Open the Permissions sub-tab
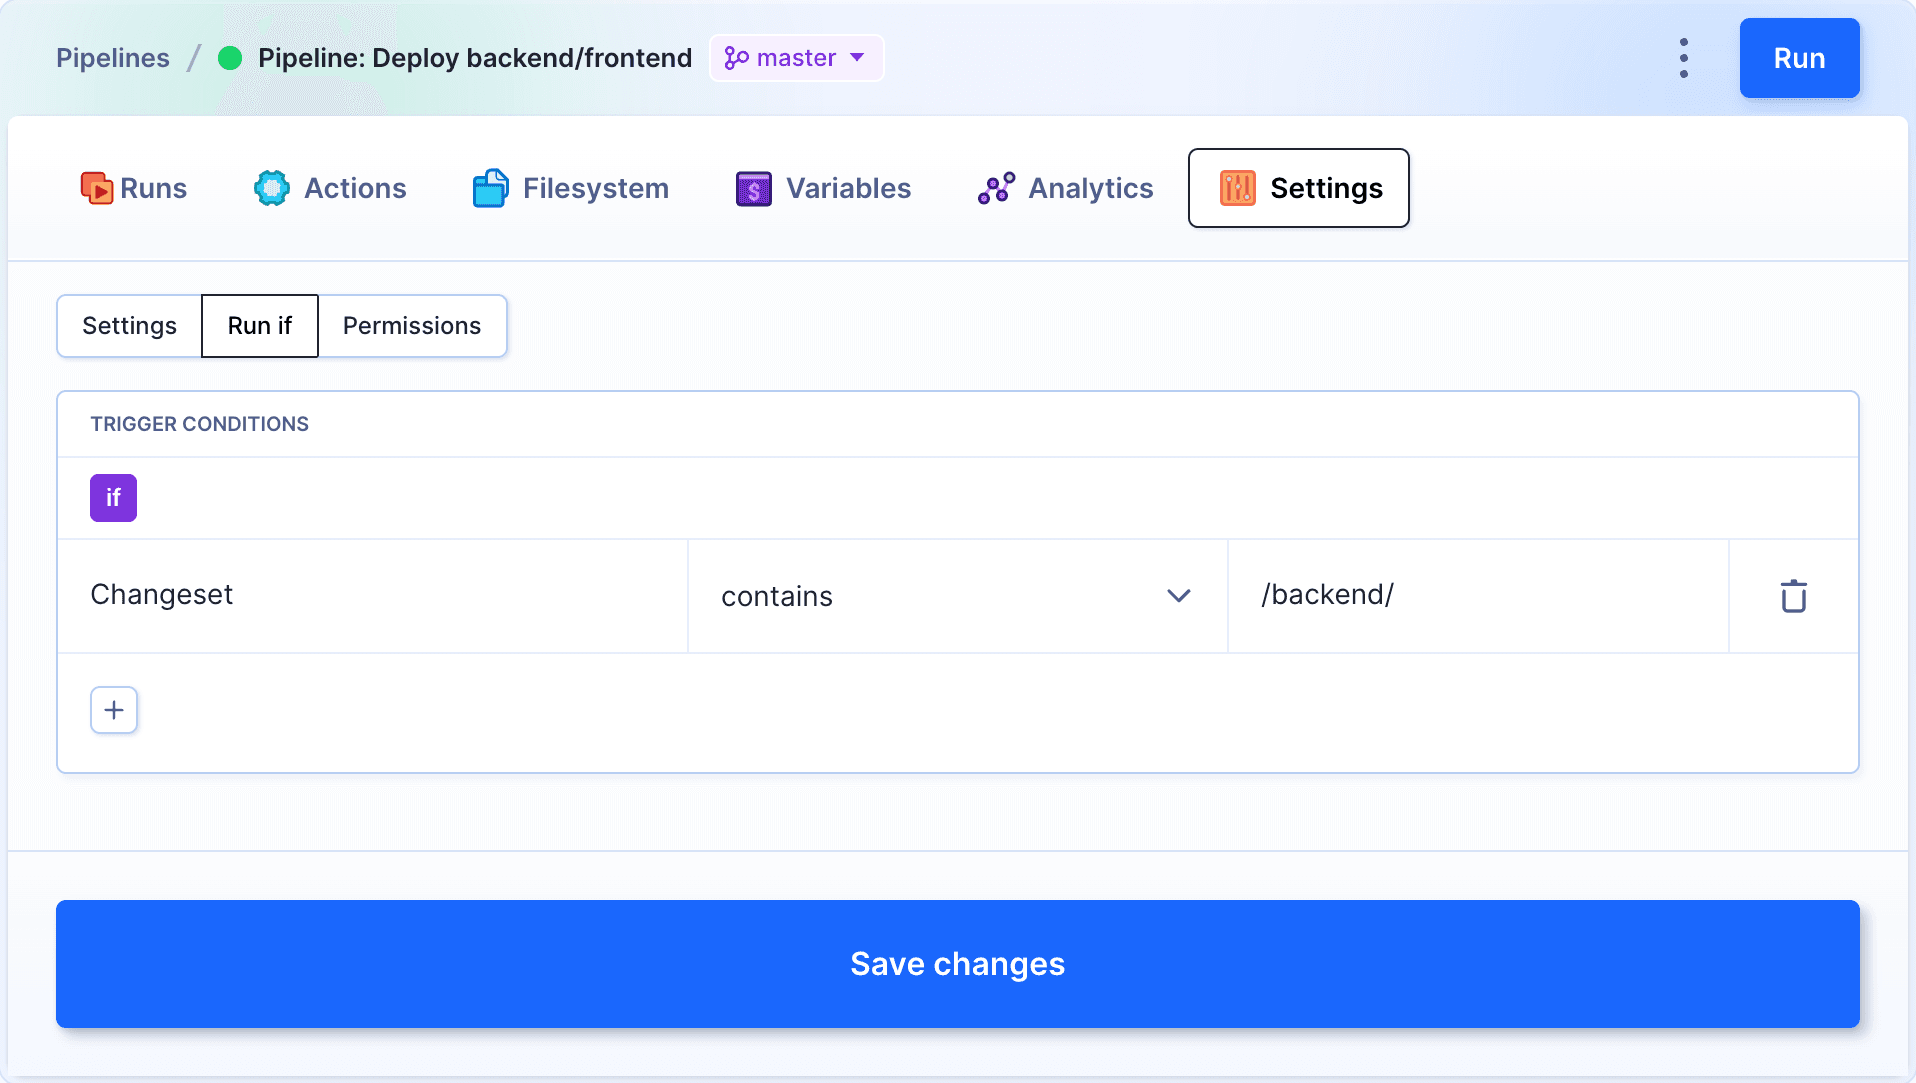 tap(412, 326)
